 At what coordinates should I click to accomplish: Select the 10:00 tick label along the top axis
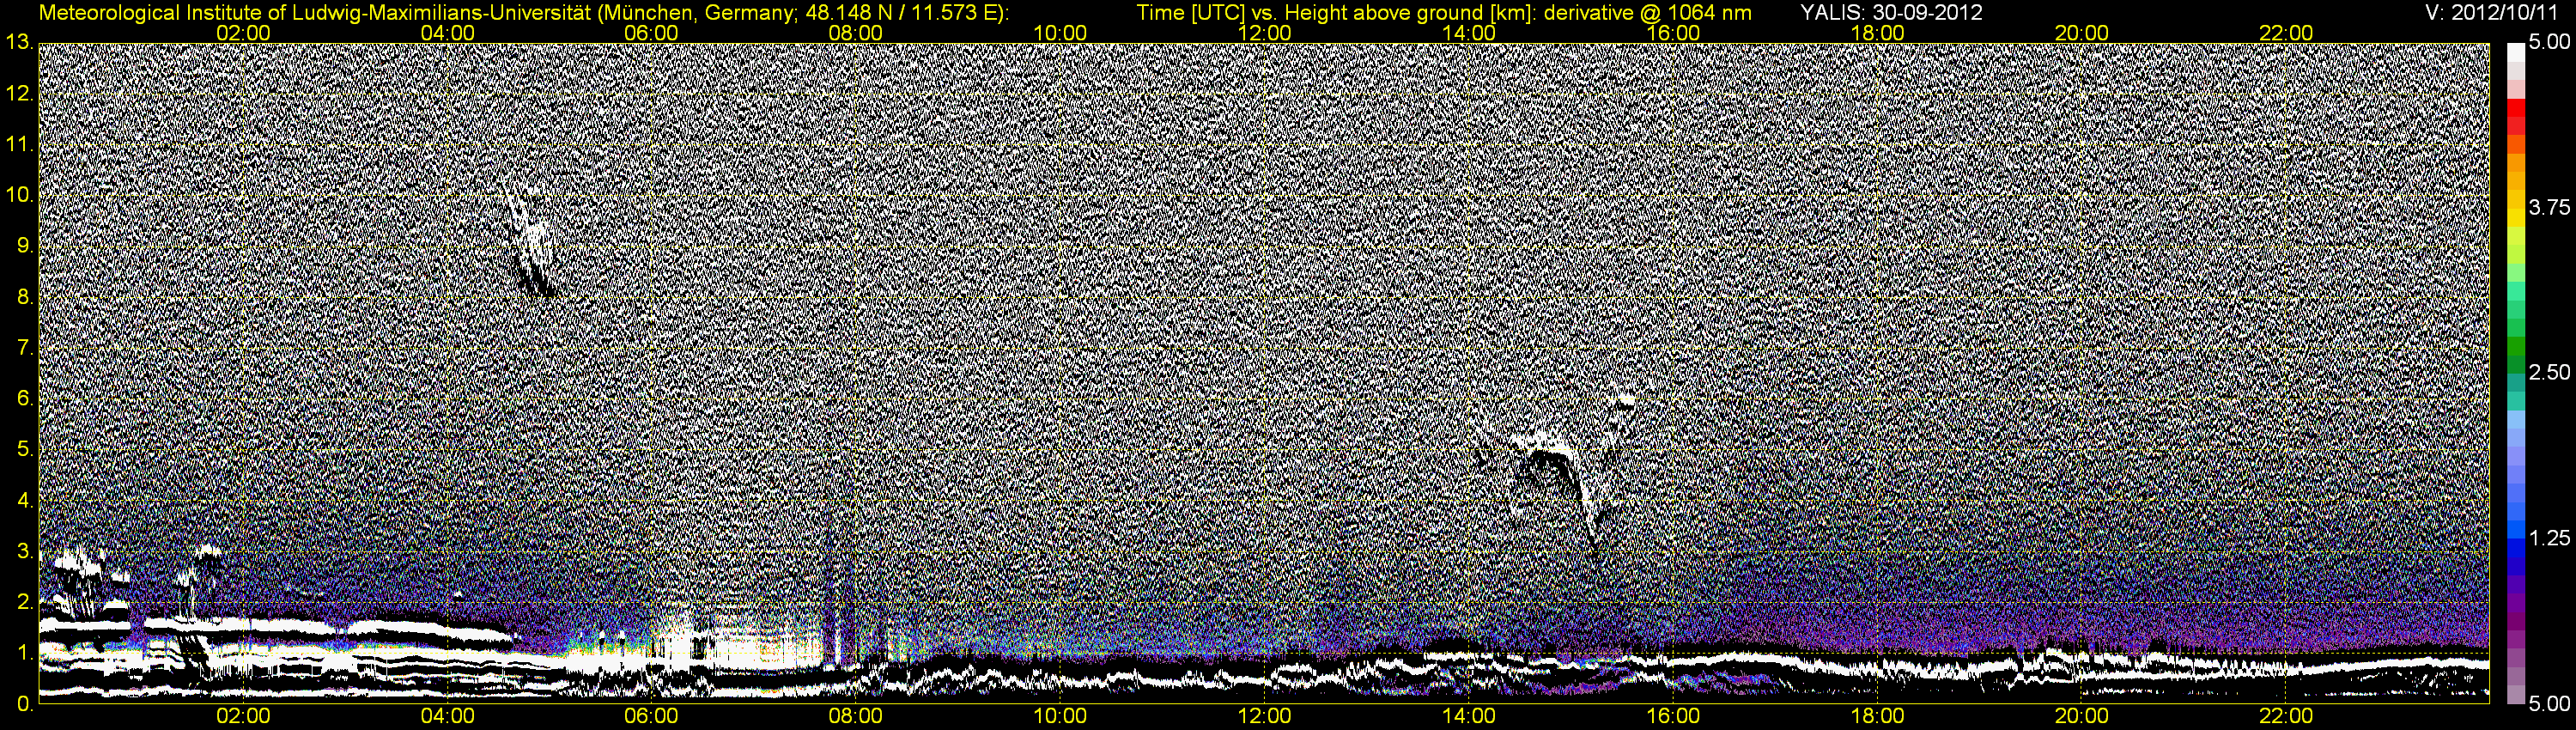click(1060, 33)
